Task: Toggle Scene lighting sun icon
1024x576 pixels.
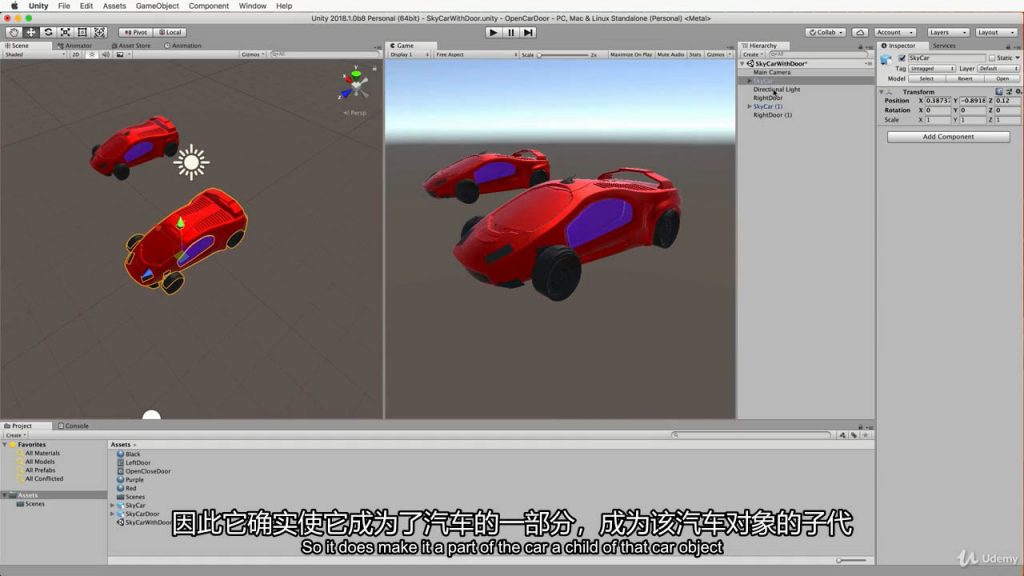Action: (x=91, y=55)
